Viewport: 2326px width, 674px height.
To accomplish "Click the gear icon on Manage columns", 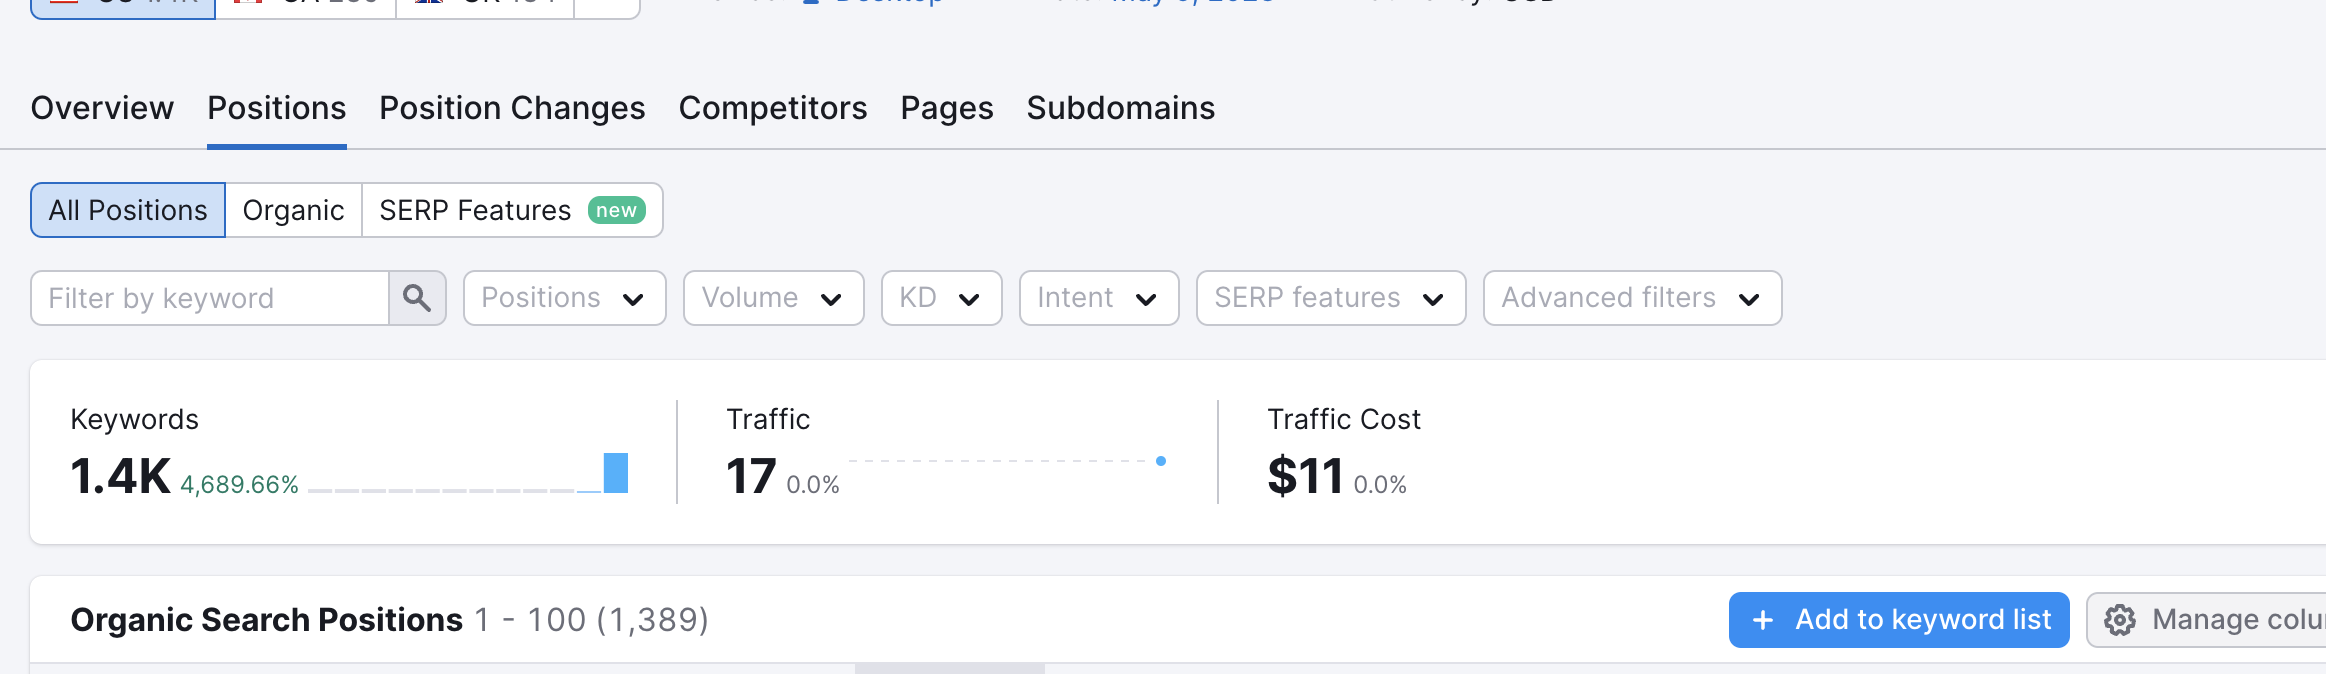I will (x=2120, y=620).
